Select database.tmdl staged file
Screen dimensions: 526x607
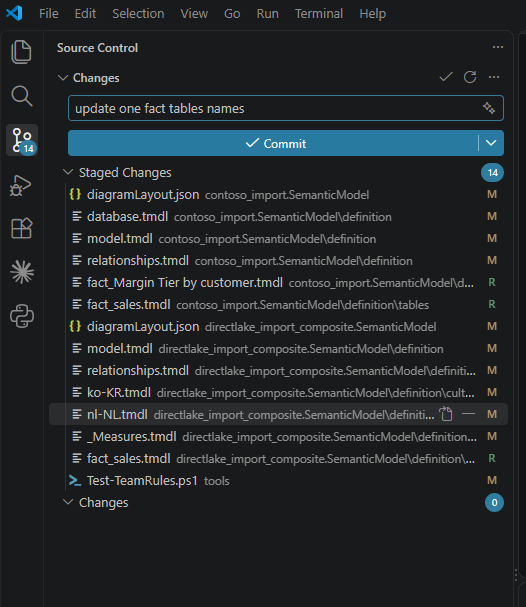pyautogui.click(x=278, y=216)
